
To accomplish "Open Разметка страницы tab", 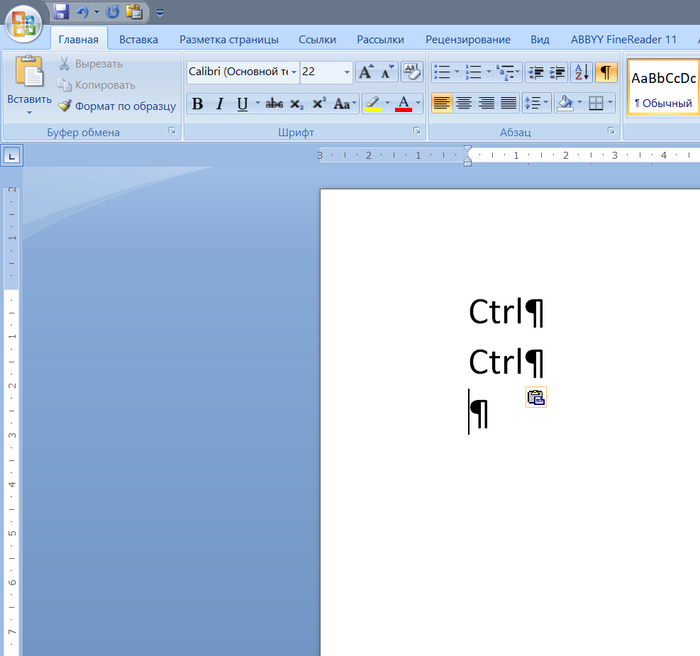I will coord(229,39).
